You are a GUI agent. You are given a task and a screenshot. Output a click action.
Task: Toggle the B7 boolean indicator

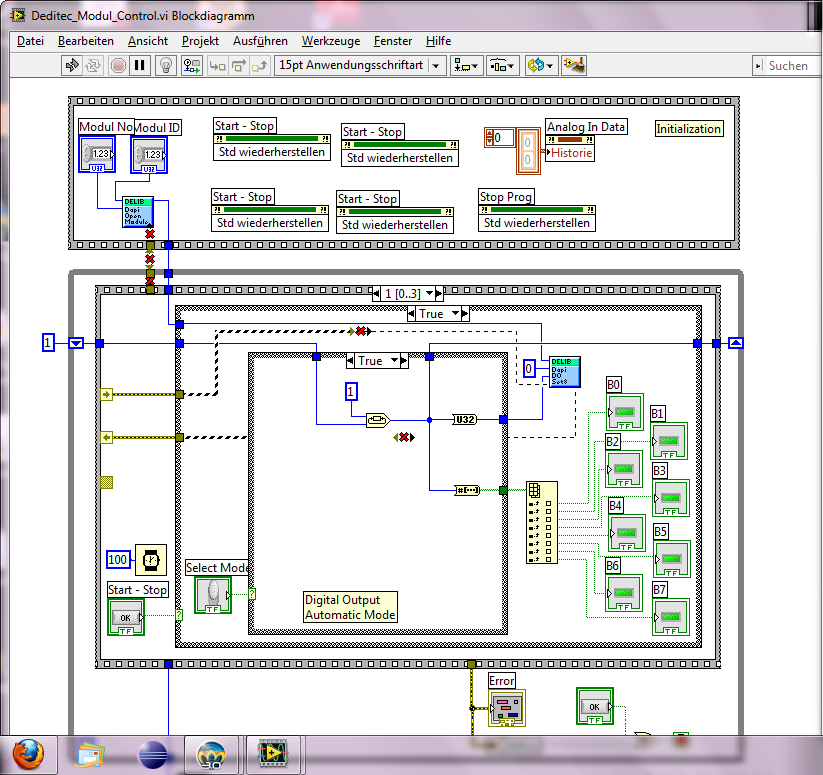[670, 616]
